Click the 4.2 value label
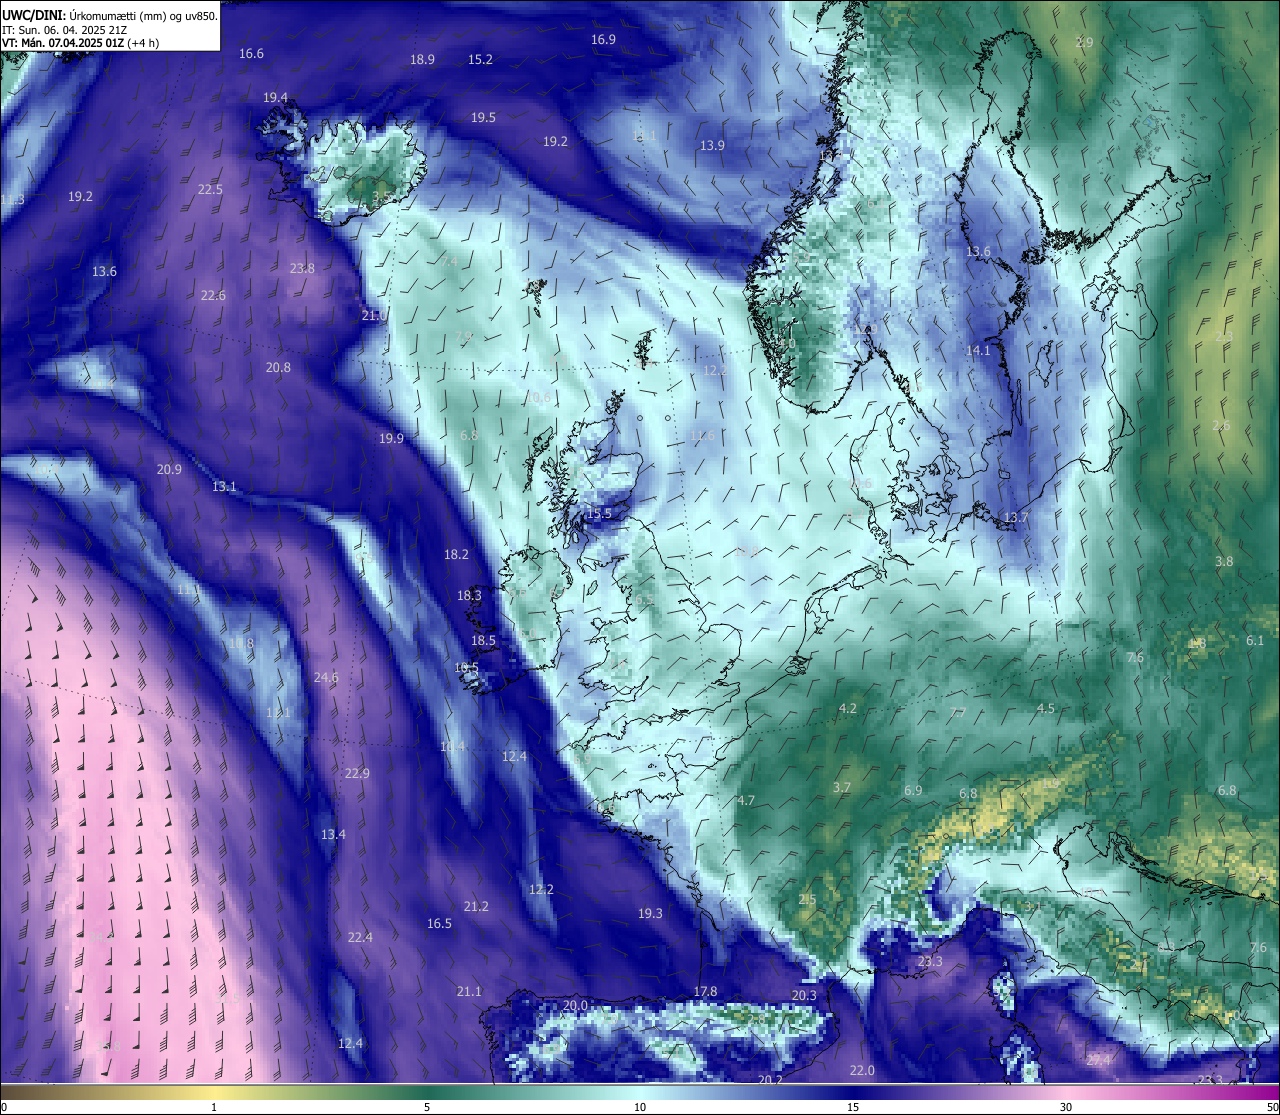Image resolution: width=1280 pixels, height=1115 pixels. (x=847, y=709)
